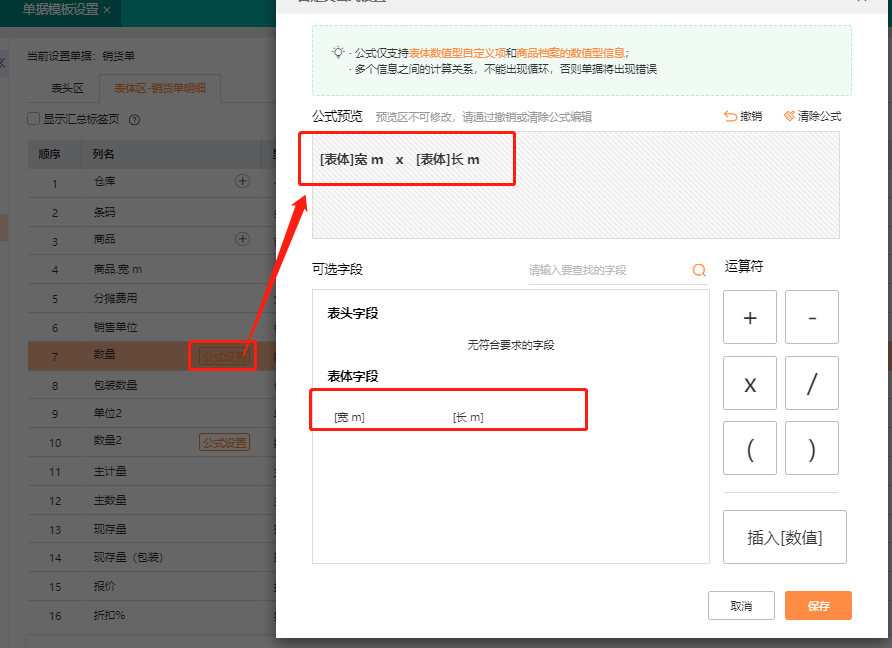This screenshot has width=892, height=648.
Task: Click the 清除公式 clear formula icon
Action: [x=789, y=116]
